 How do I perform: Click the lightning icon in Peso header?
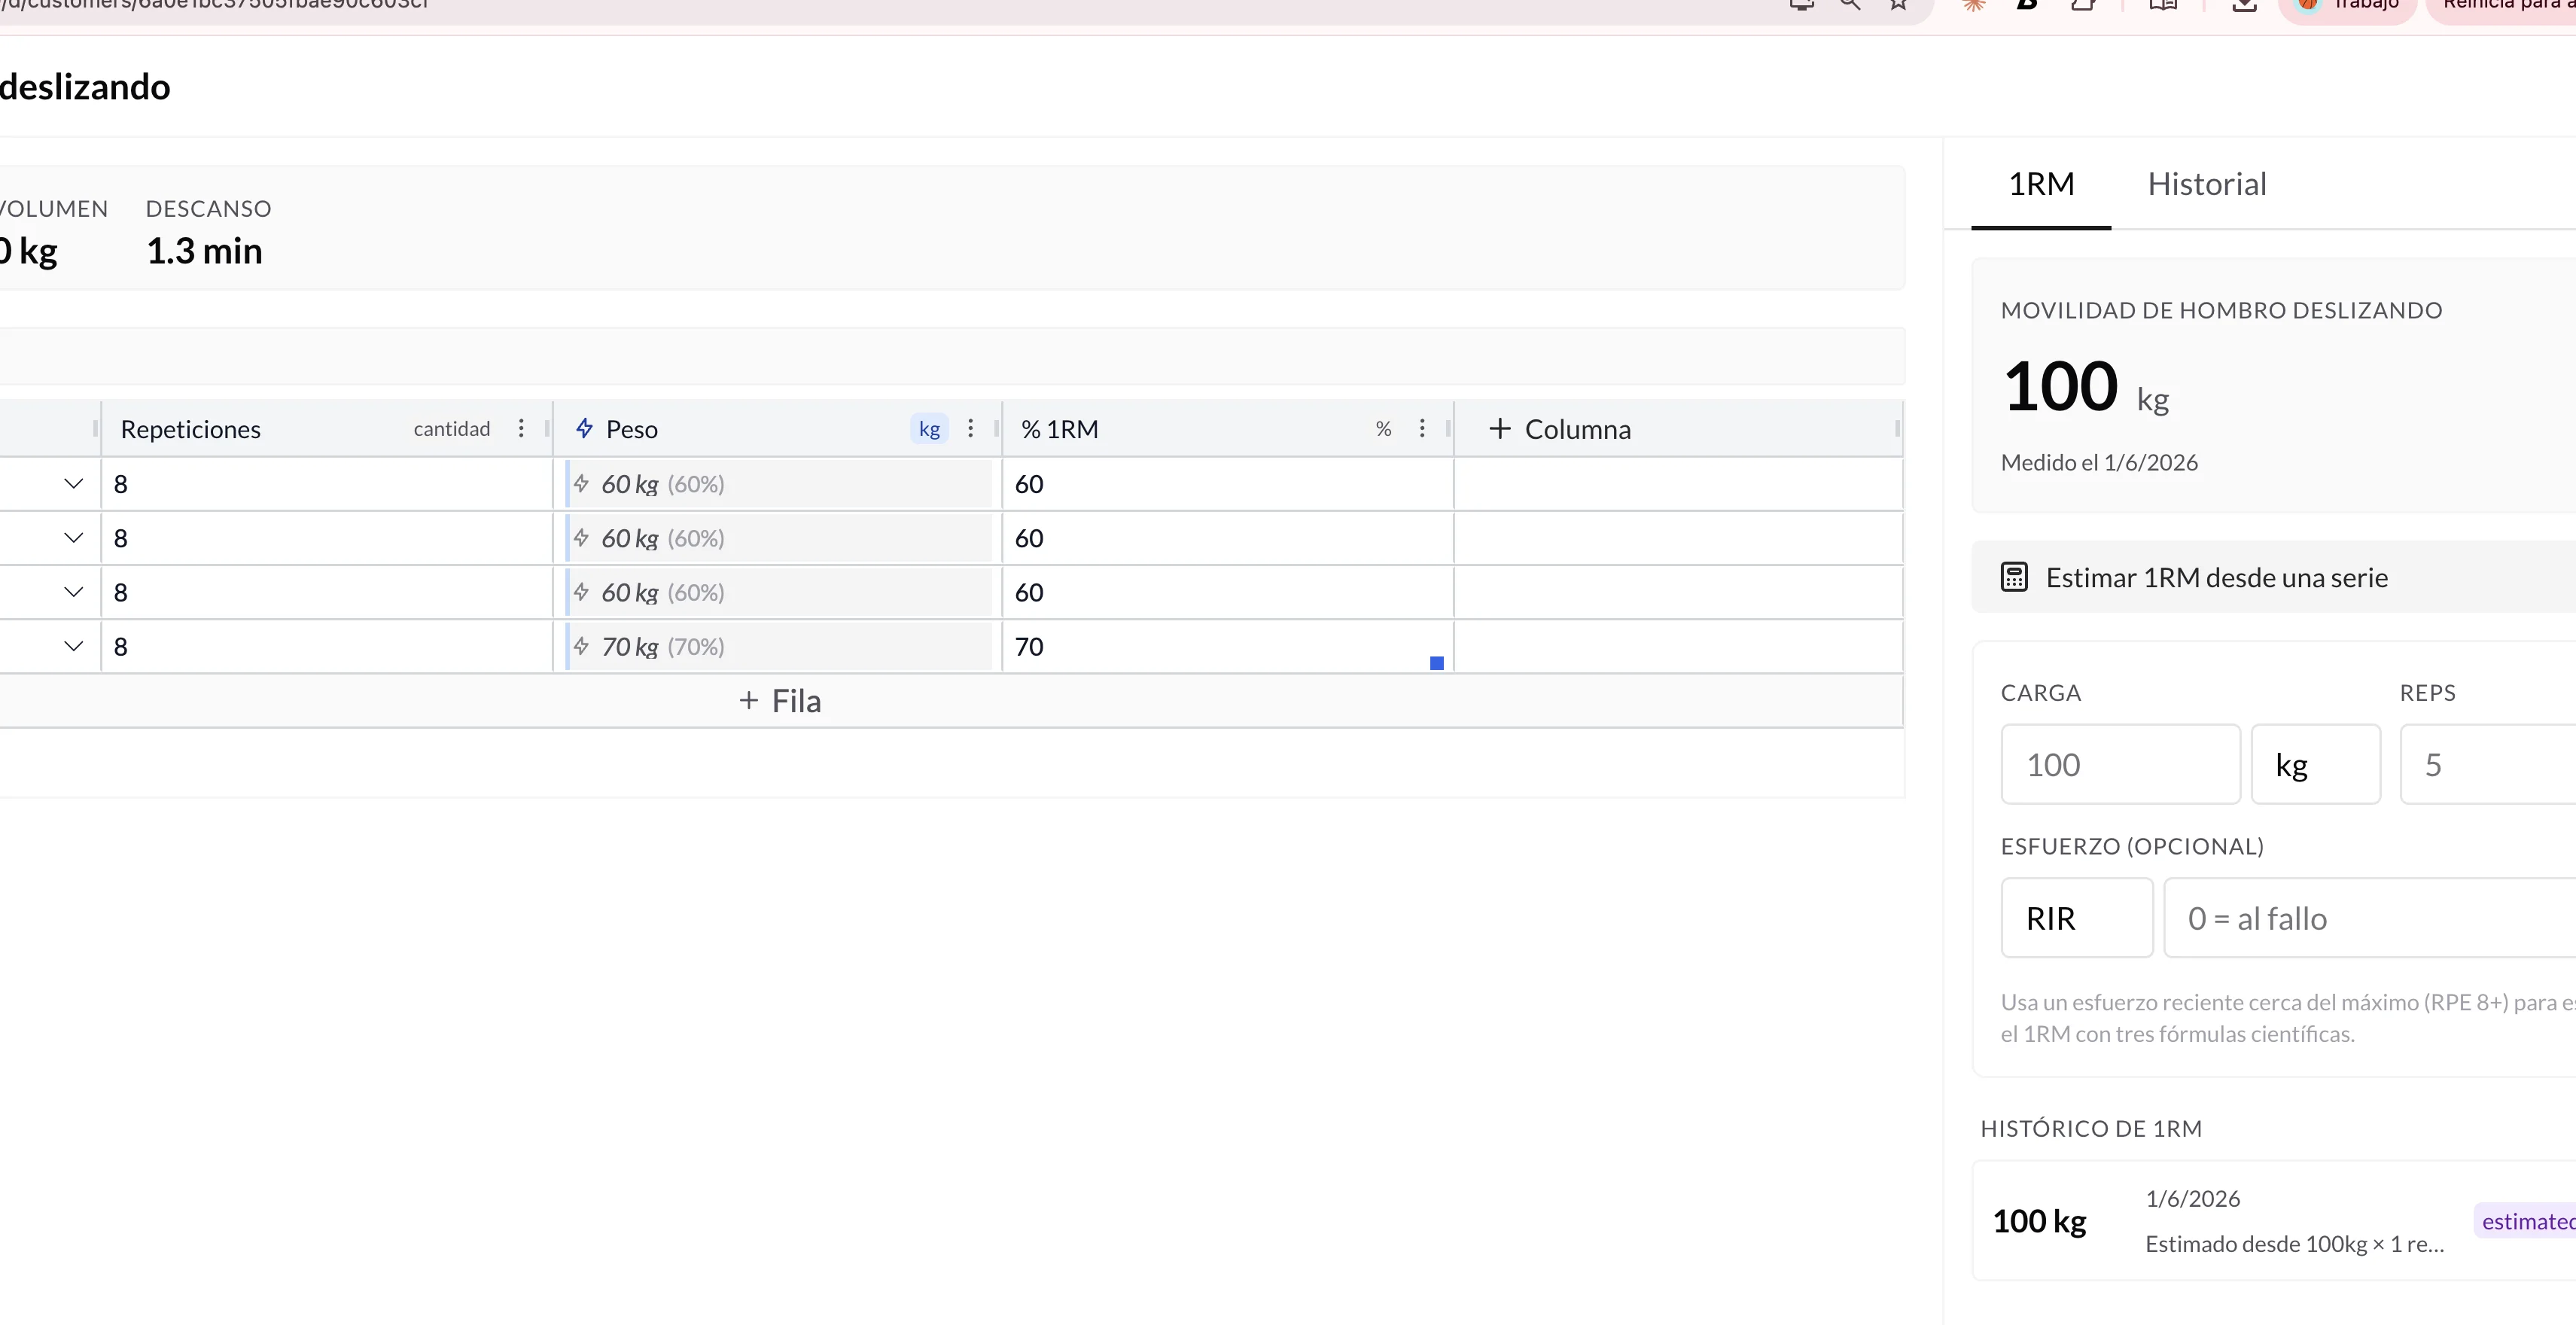(585, 429)
